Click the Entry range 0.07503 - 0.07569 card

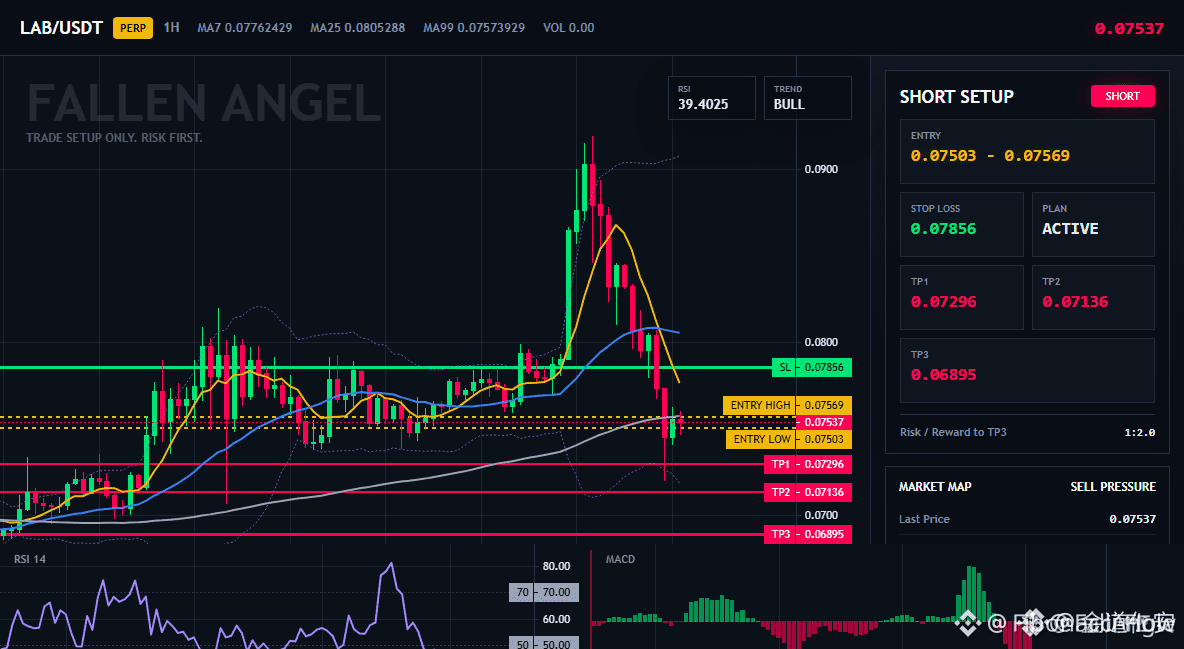[1027, 151]
